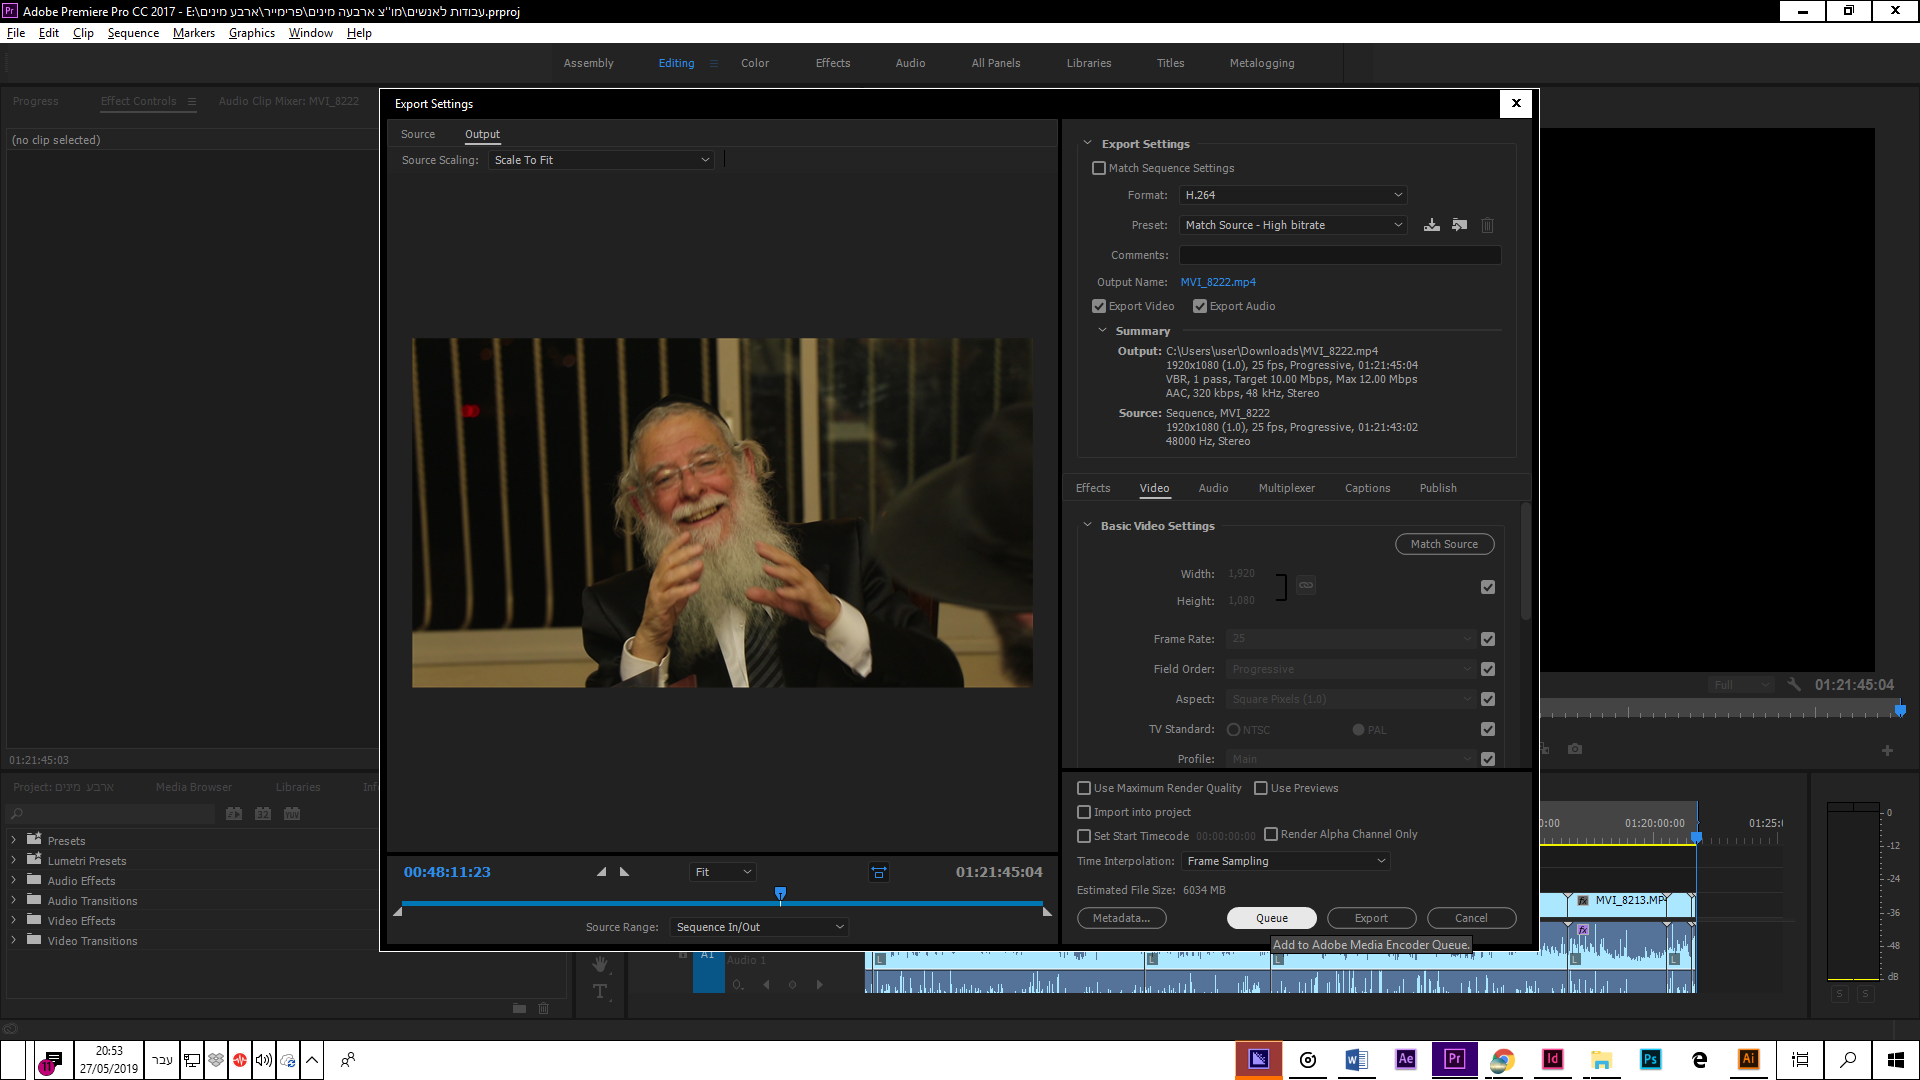This screenshot has width=1920, height=1080.
Task: Open the Format H.264 dropdown
Action: 1293,195
